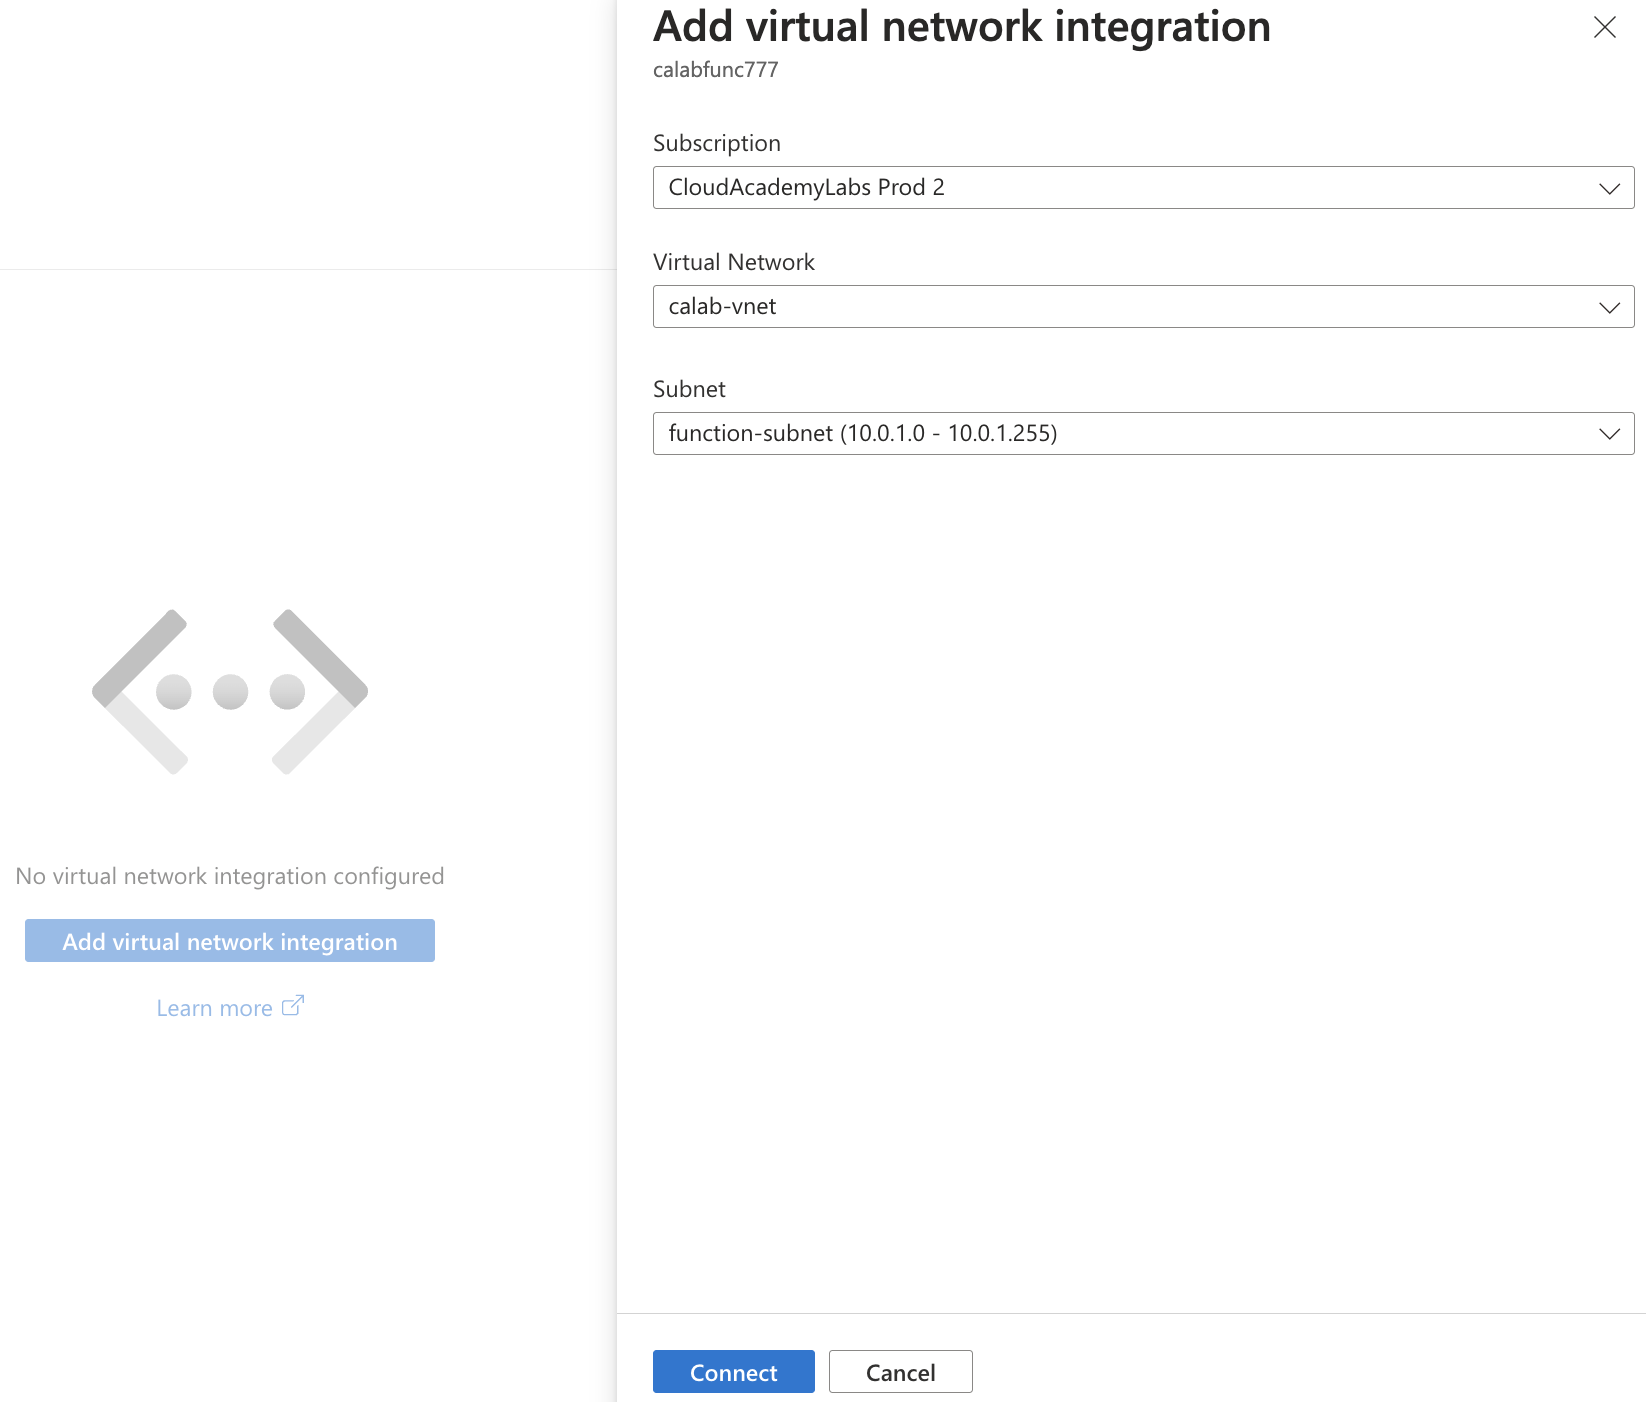Click the Subscription dropdown chevron
The height and width of the screenshot is (1402, 1646).
[x=1608, y=187]
